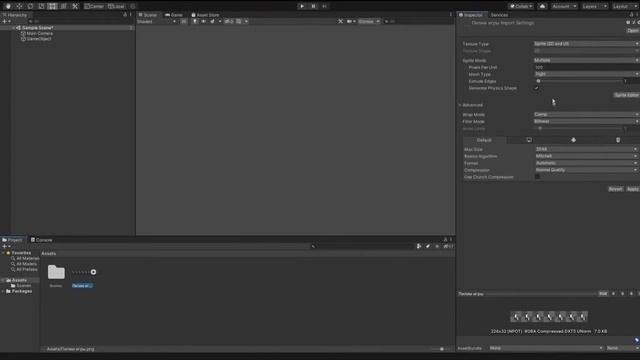
Task: Click the scene camera settings icon
Action: coord(350,21)
